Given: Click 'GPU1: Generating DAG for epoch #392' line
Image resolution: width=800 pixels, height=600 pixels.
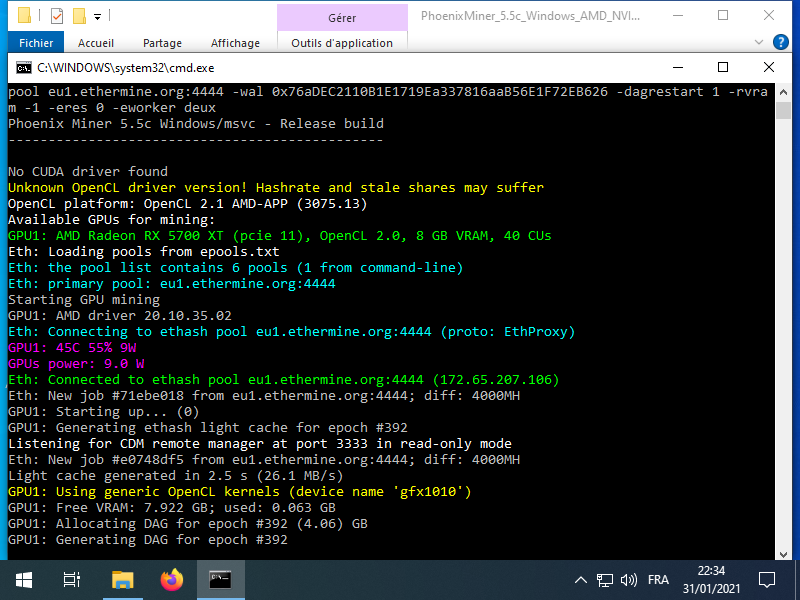Looking at the screenshot, I should coord(147,539).
